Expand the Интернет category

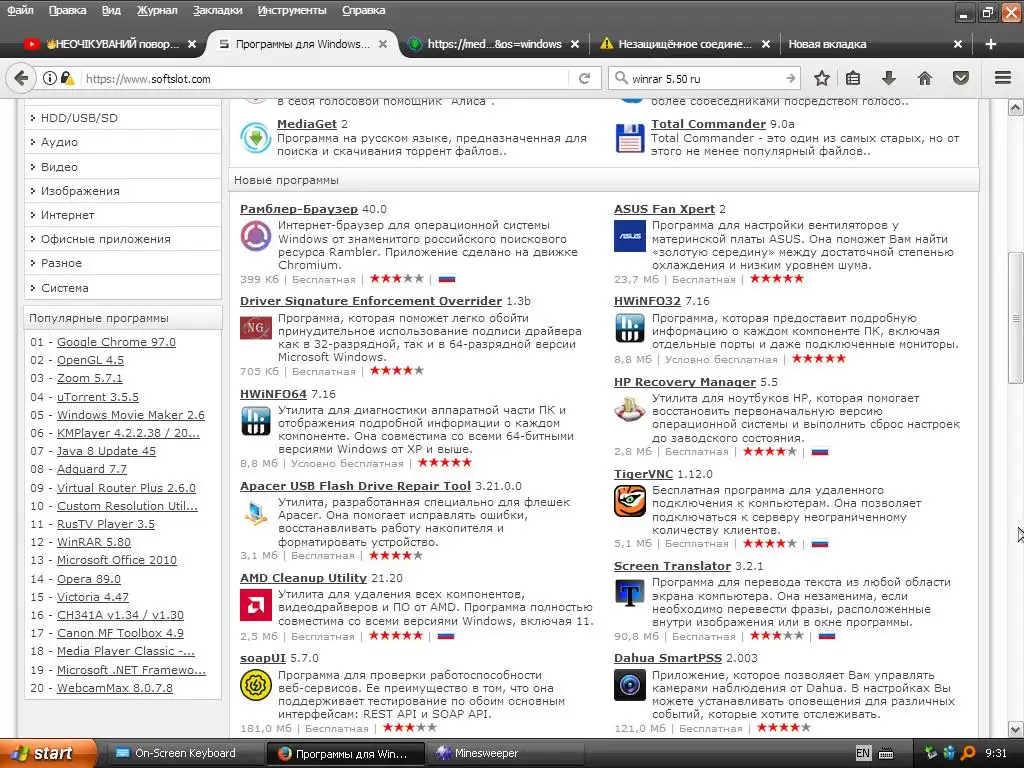(x=123, y=216)
